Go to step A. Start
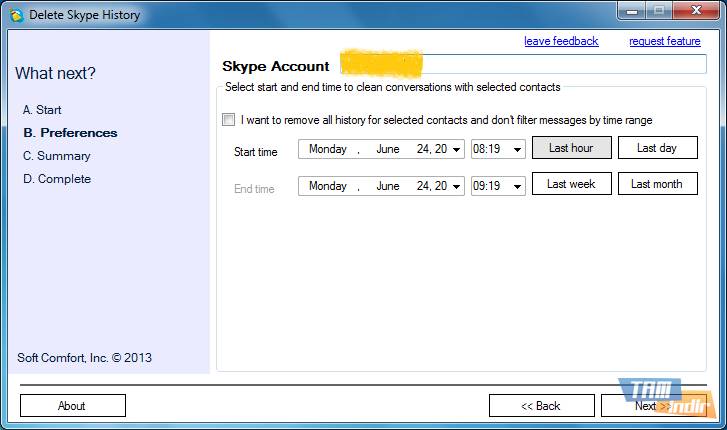 42,110
